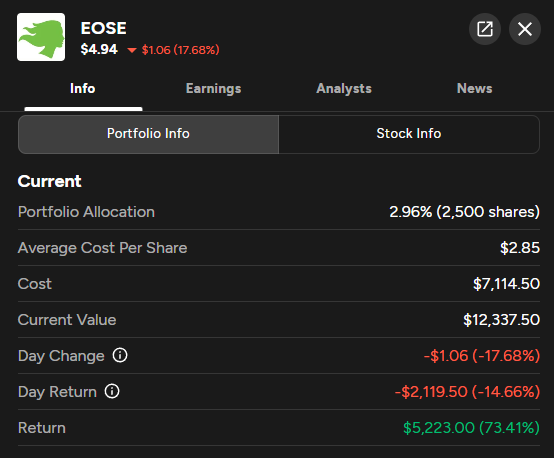The image size is (554, 458).
Task: Click the $4.94 current price
Action: click(99, 49)
